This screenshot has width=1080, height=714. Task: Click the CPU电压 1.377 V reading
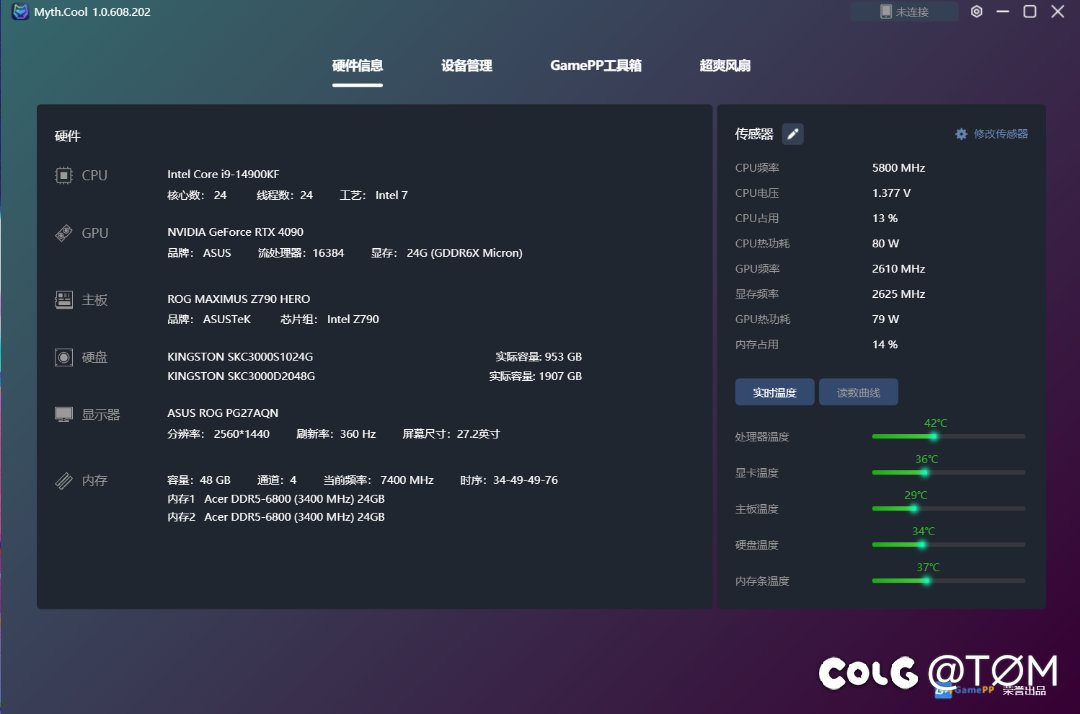click(823, 193)
